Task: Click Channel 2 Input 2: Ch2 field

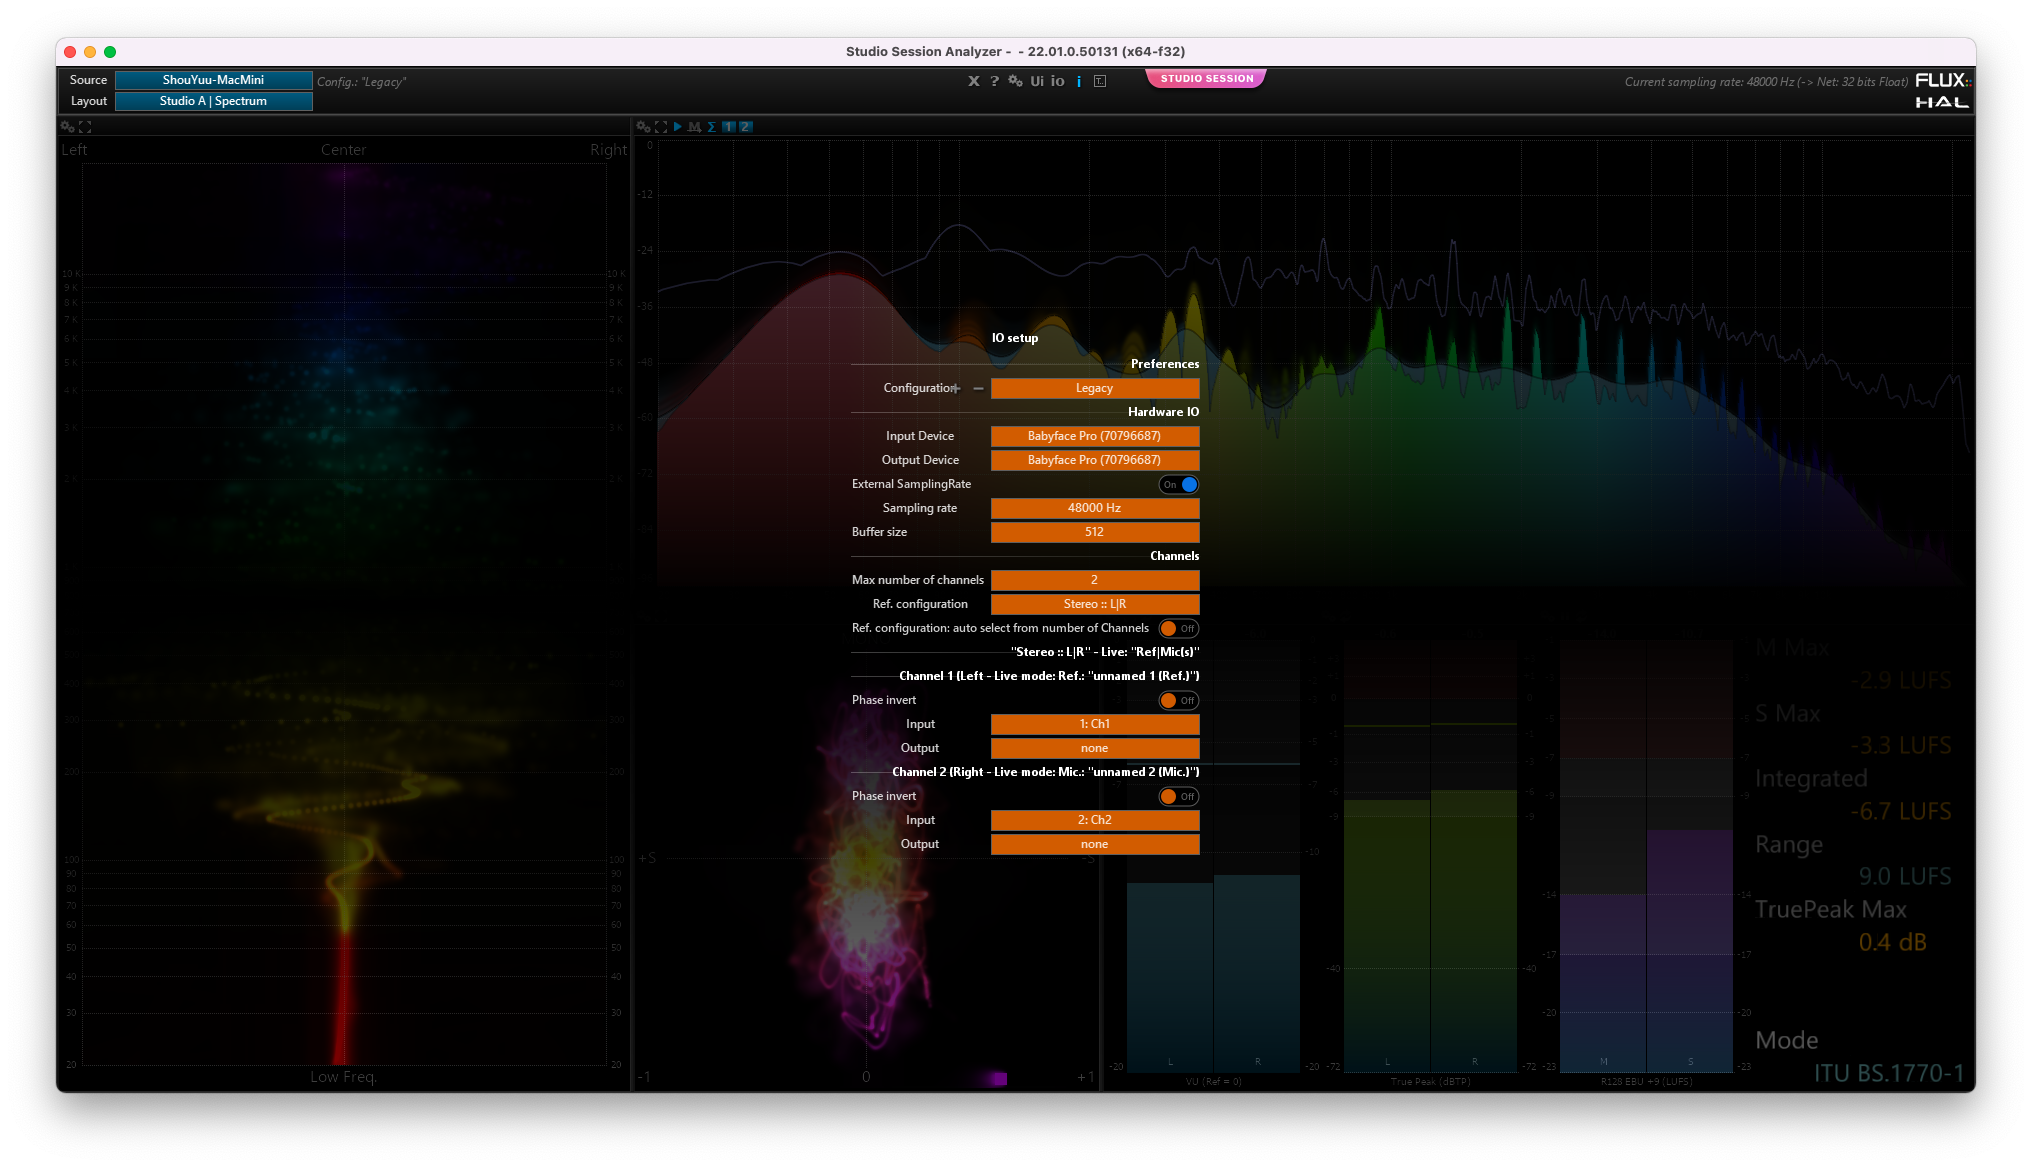Action: pos(1094,820)
